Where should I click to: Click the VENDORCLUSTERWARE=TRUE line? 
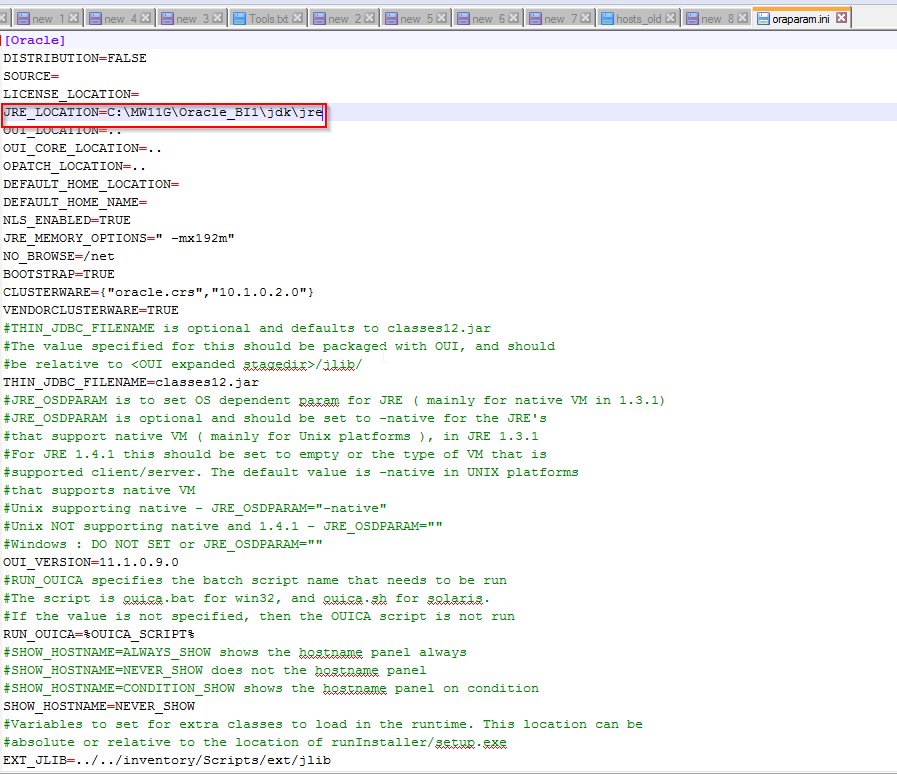point(91,311)
